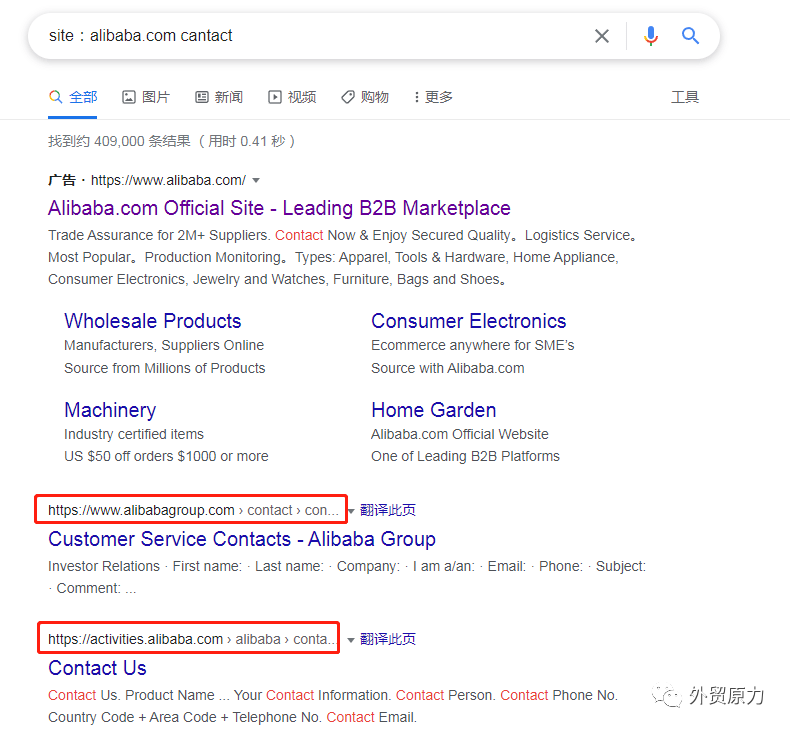Open the Wholesale Products sitelink
This screenshot has width=790, height=730.
153,321
